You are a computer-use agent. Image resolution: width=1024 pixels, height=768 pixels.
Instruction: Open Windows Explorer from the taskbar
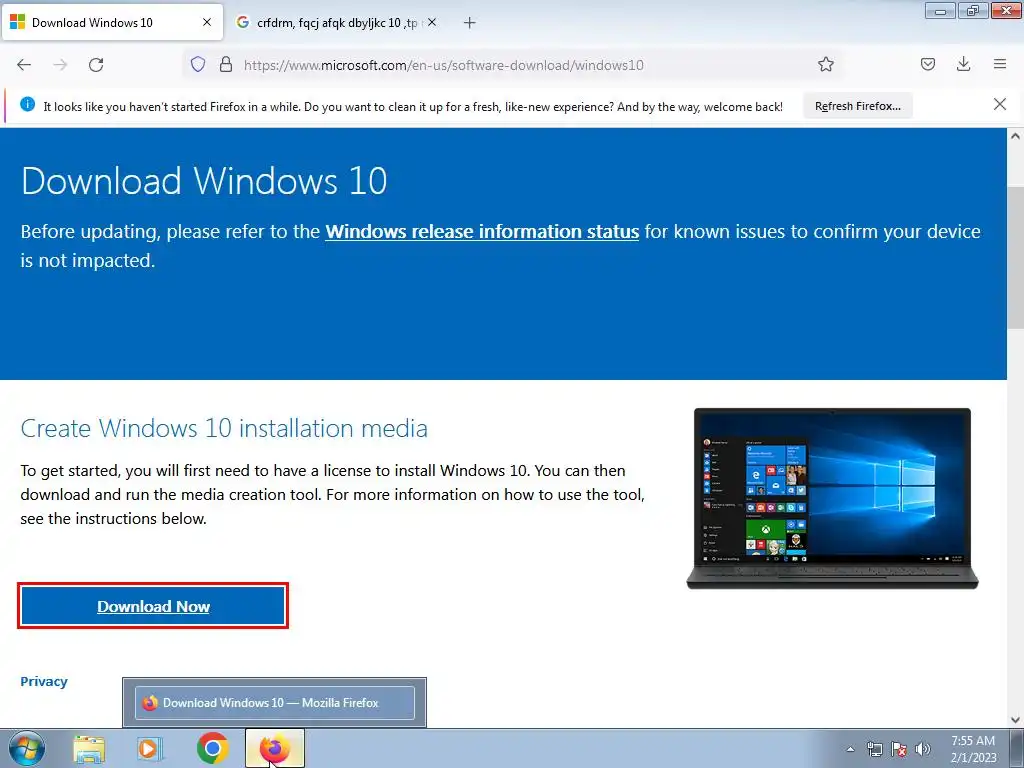pos(89,749)
